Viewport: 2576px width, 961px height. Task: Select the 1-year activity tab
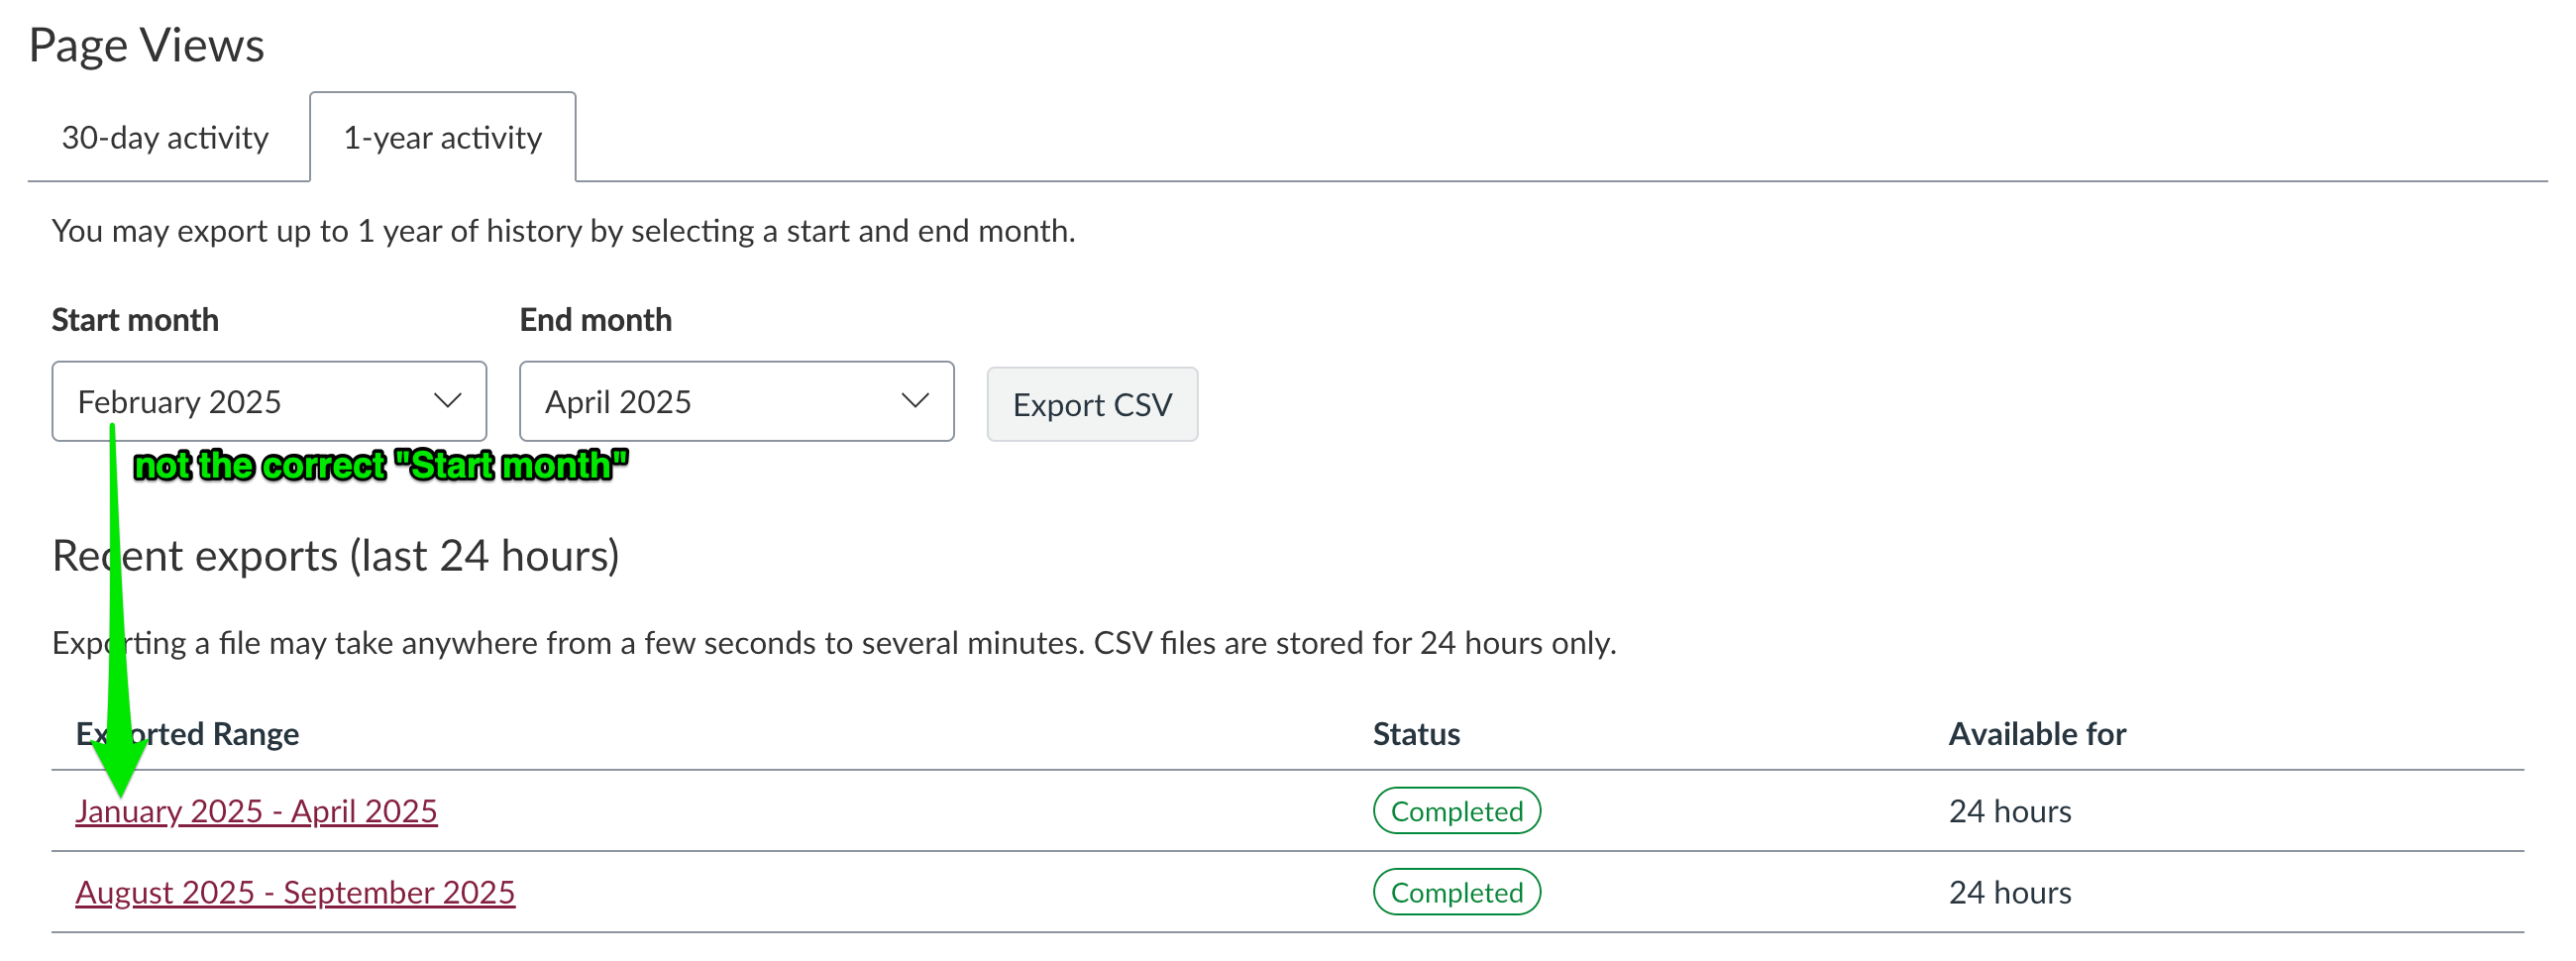pyautogui.click(x=442, y=137)
